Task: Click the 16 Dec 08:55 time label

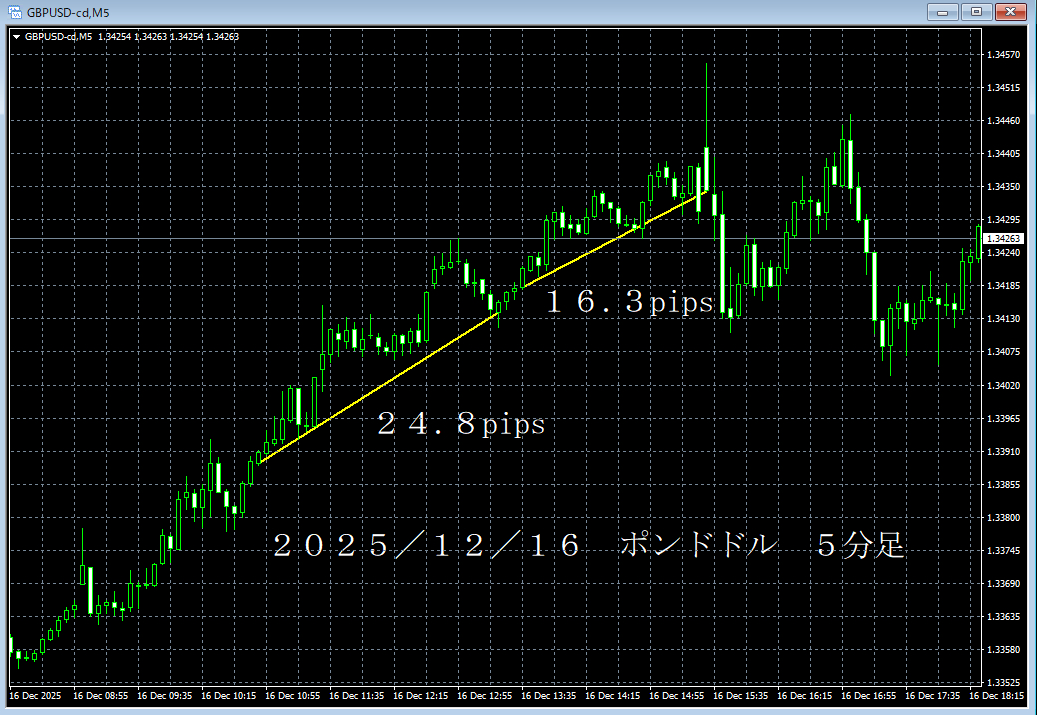Action: pyautogui.click(x=101, y=696)
